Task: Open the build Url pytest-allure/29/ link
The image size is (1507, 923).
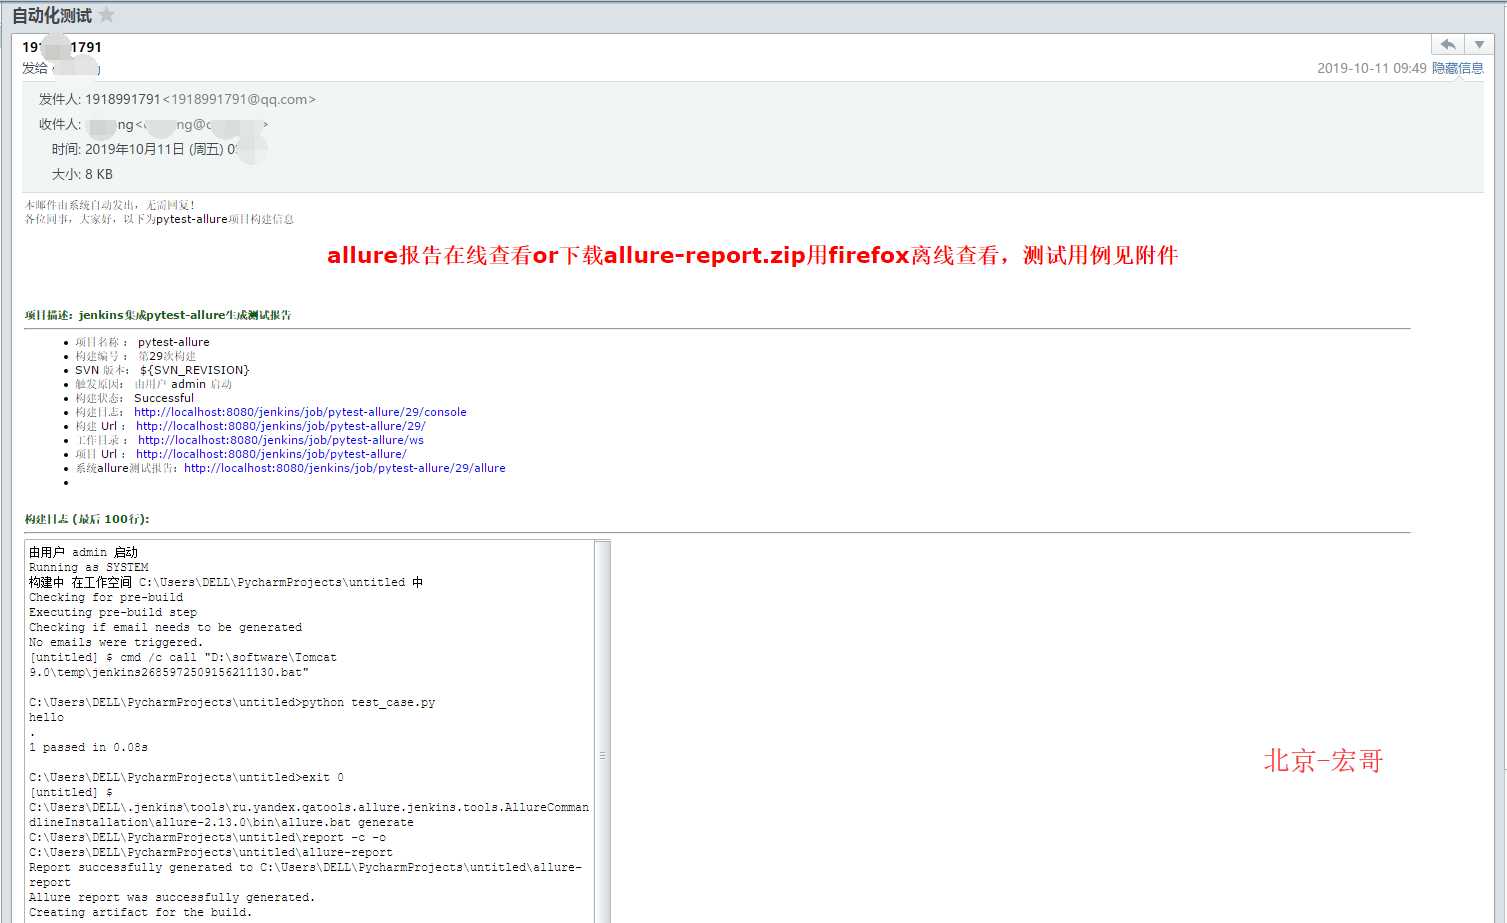Action: tap(281, 426)
